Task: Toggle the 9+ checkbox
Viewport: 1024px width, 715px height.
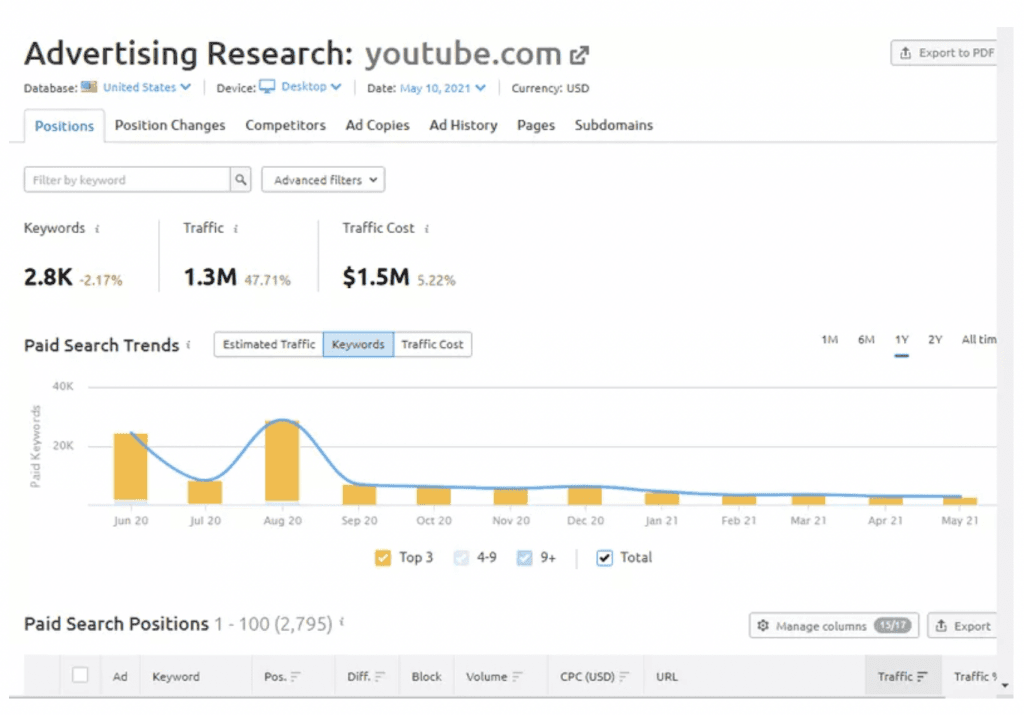Action: point(524,558)
